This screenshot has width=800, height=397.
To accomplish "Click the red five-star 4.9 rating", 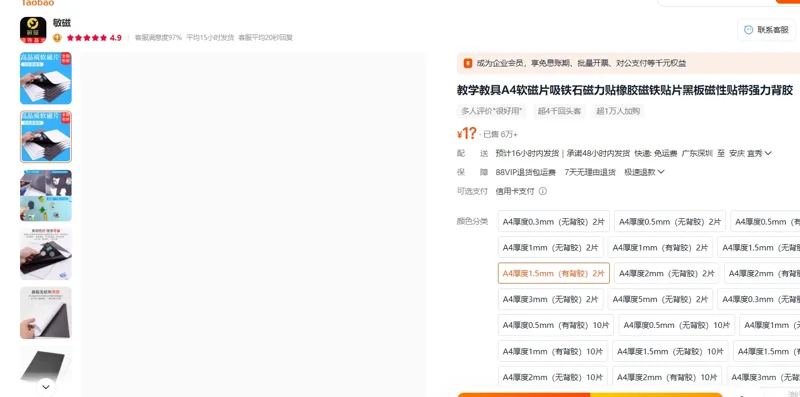I will (94, 38).
